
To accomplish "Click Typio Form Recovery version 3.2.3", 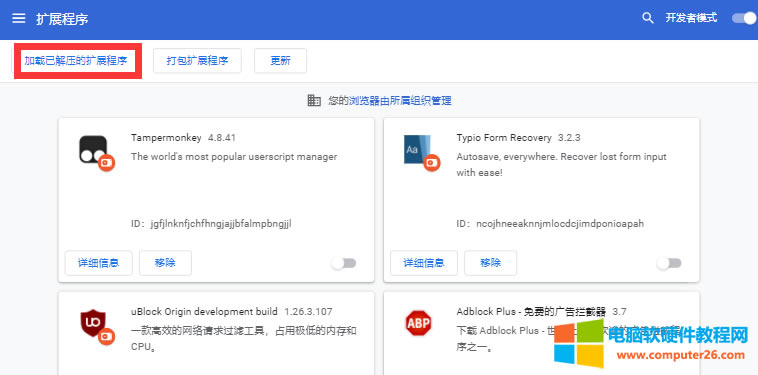I will coord(569,138).
